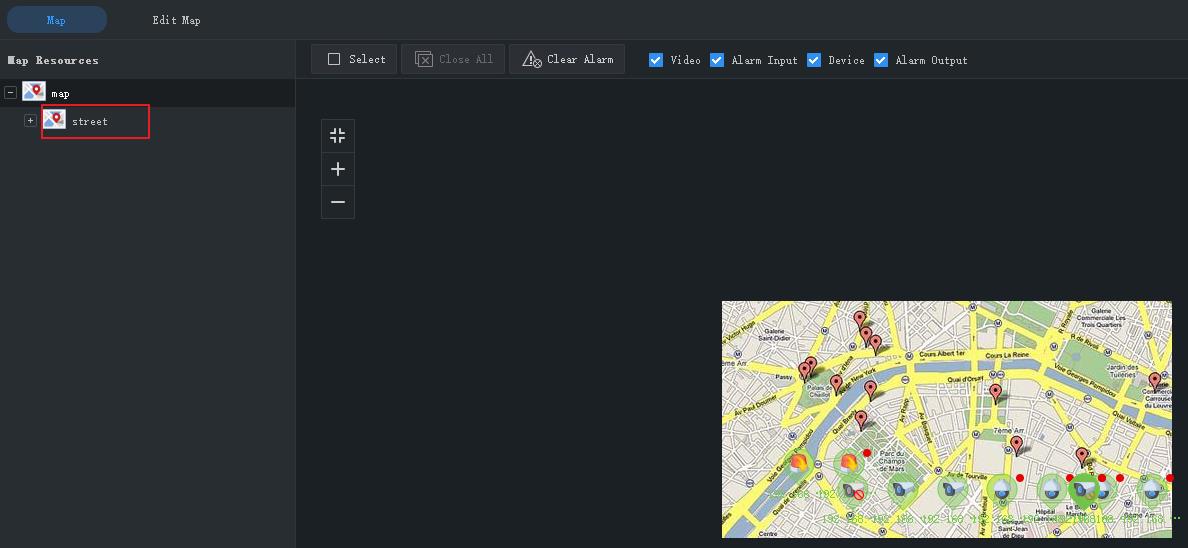The height and width of the screenshot is (548, 1188).
Task: Click the map icon beside 'street'
Action: click(x=55, y=119)
